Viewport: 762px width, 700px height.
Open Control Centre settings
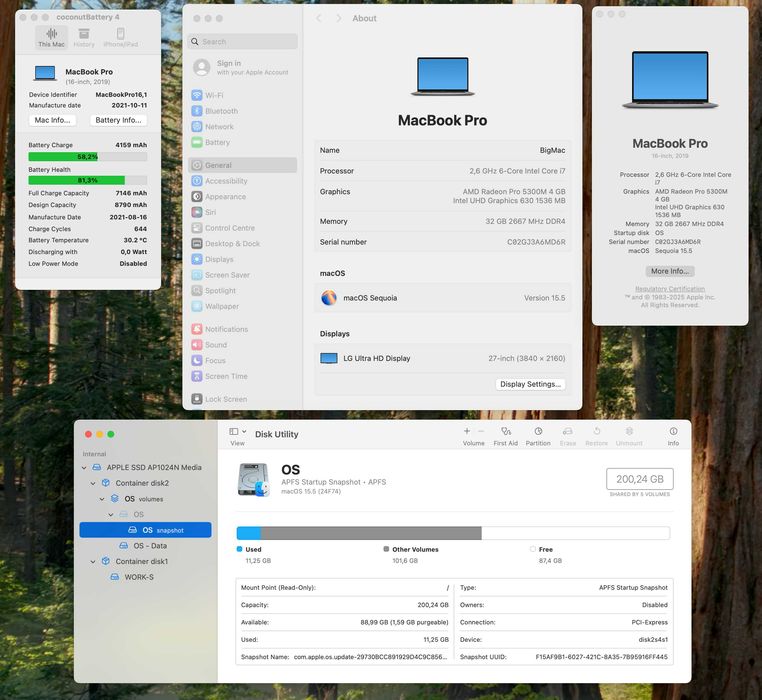(242, 228)
